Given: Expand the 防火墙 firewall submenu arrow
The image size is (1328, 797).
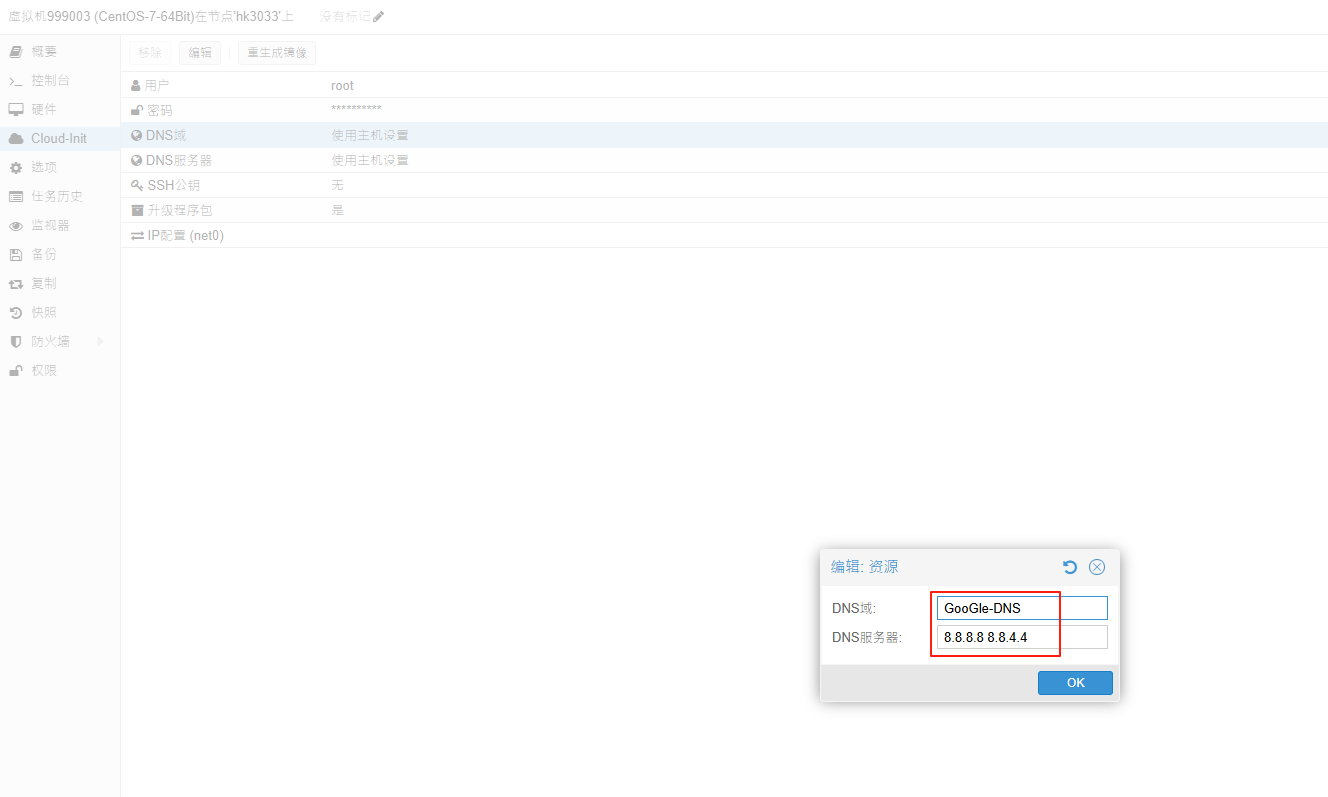Looking at the screenshot, I should tap(100, 342).
